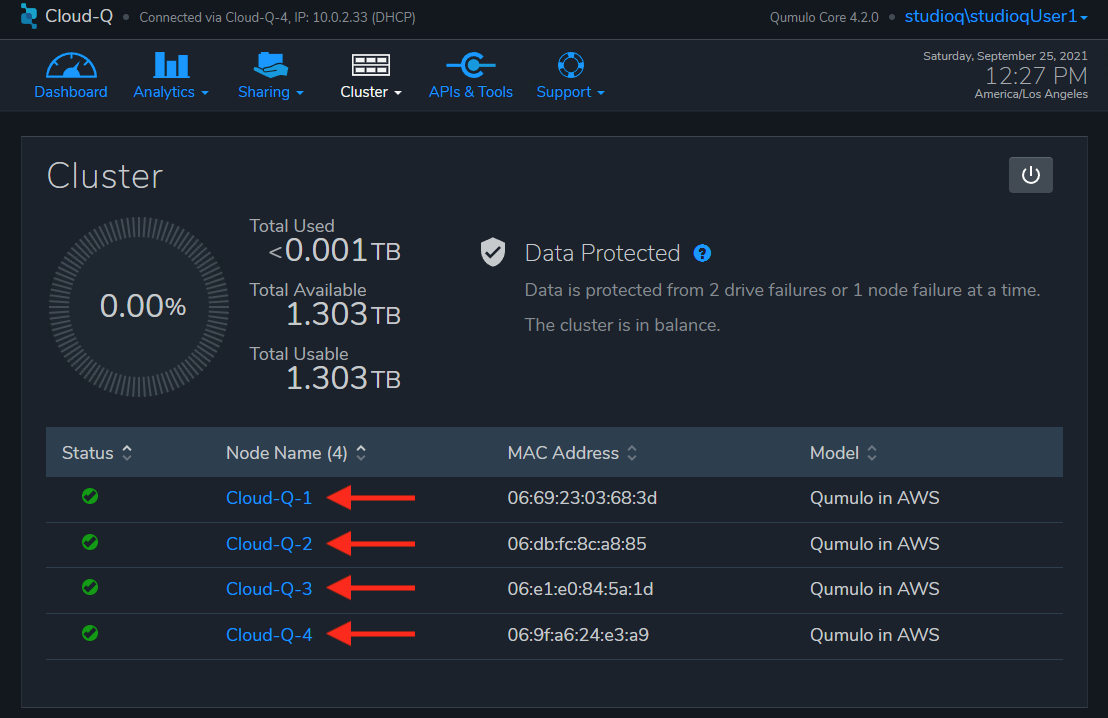Click green status check for Cloud-Q-3
The height and width of the screenshot is (718, 1108).
point(90,587)
